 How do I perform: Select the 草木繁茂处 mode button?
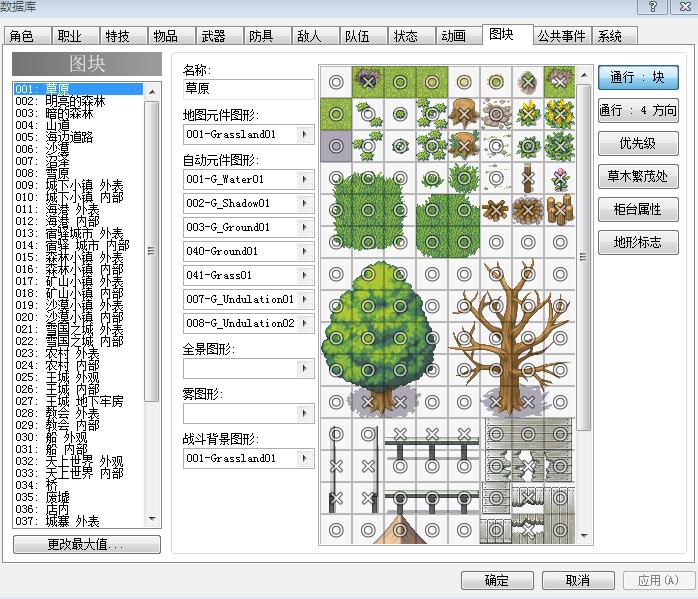pos(638,176)
